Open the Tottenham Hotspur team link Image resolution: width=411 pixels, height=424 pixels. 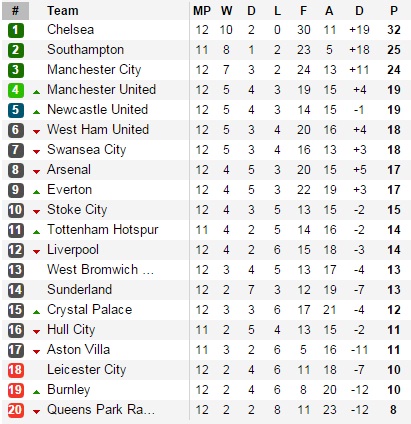coord(102,230)
